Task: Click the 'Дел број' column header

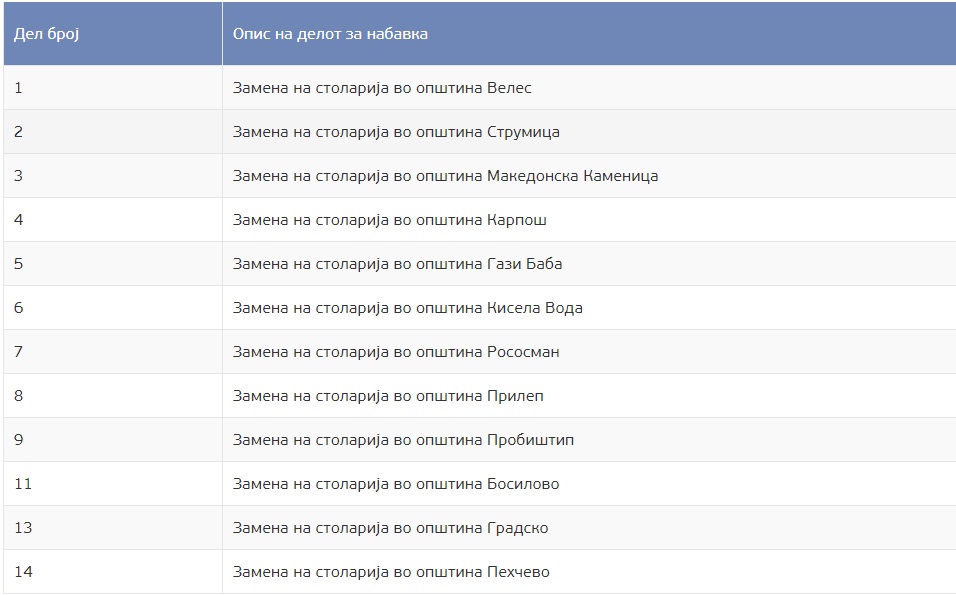Action: 46,34
